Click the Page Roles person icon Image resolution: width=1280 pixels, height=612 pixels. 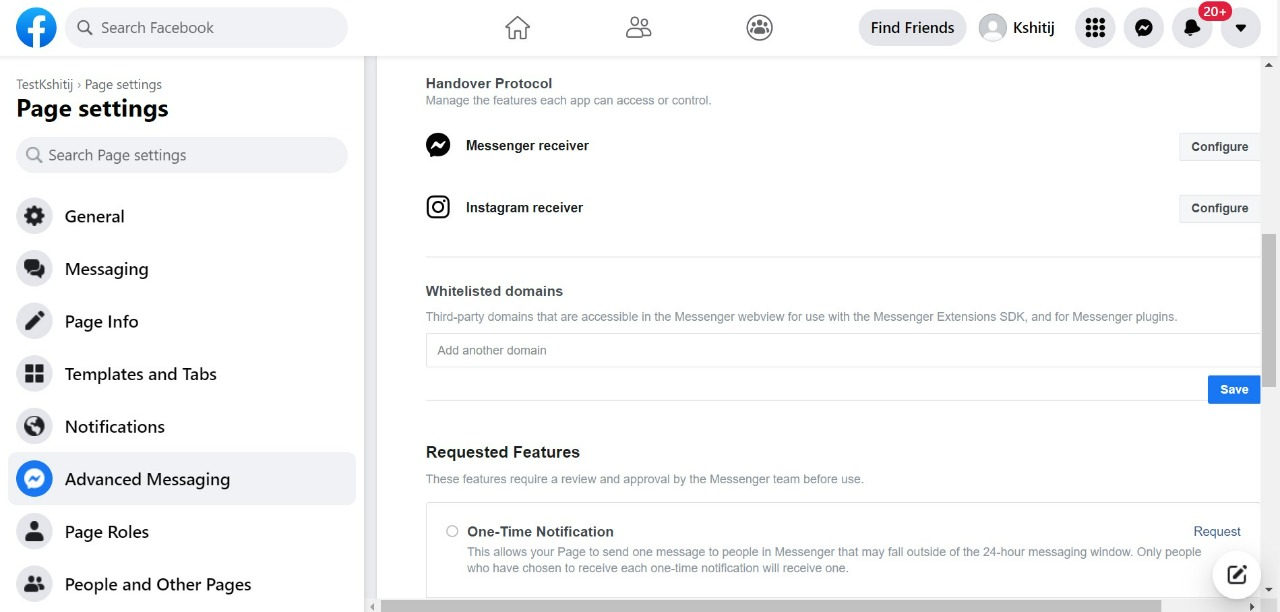pyautogui.click(x=35, y=532)
